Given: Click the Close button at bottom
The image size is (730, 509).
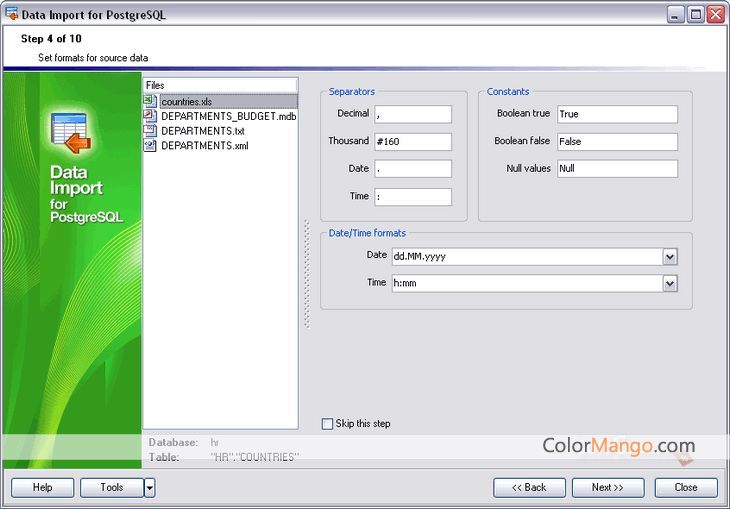Looking at the screenshot, I should point(686,488).
